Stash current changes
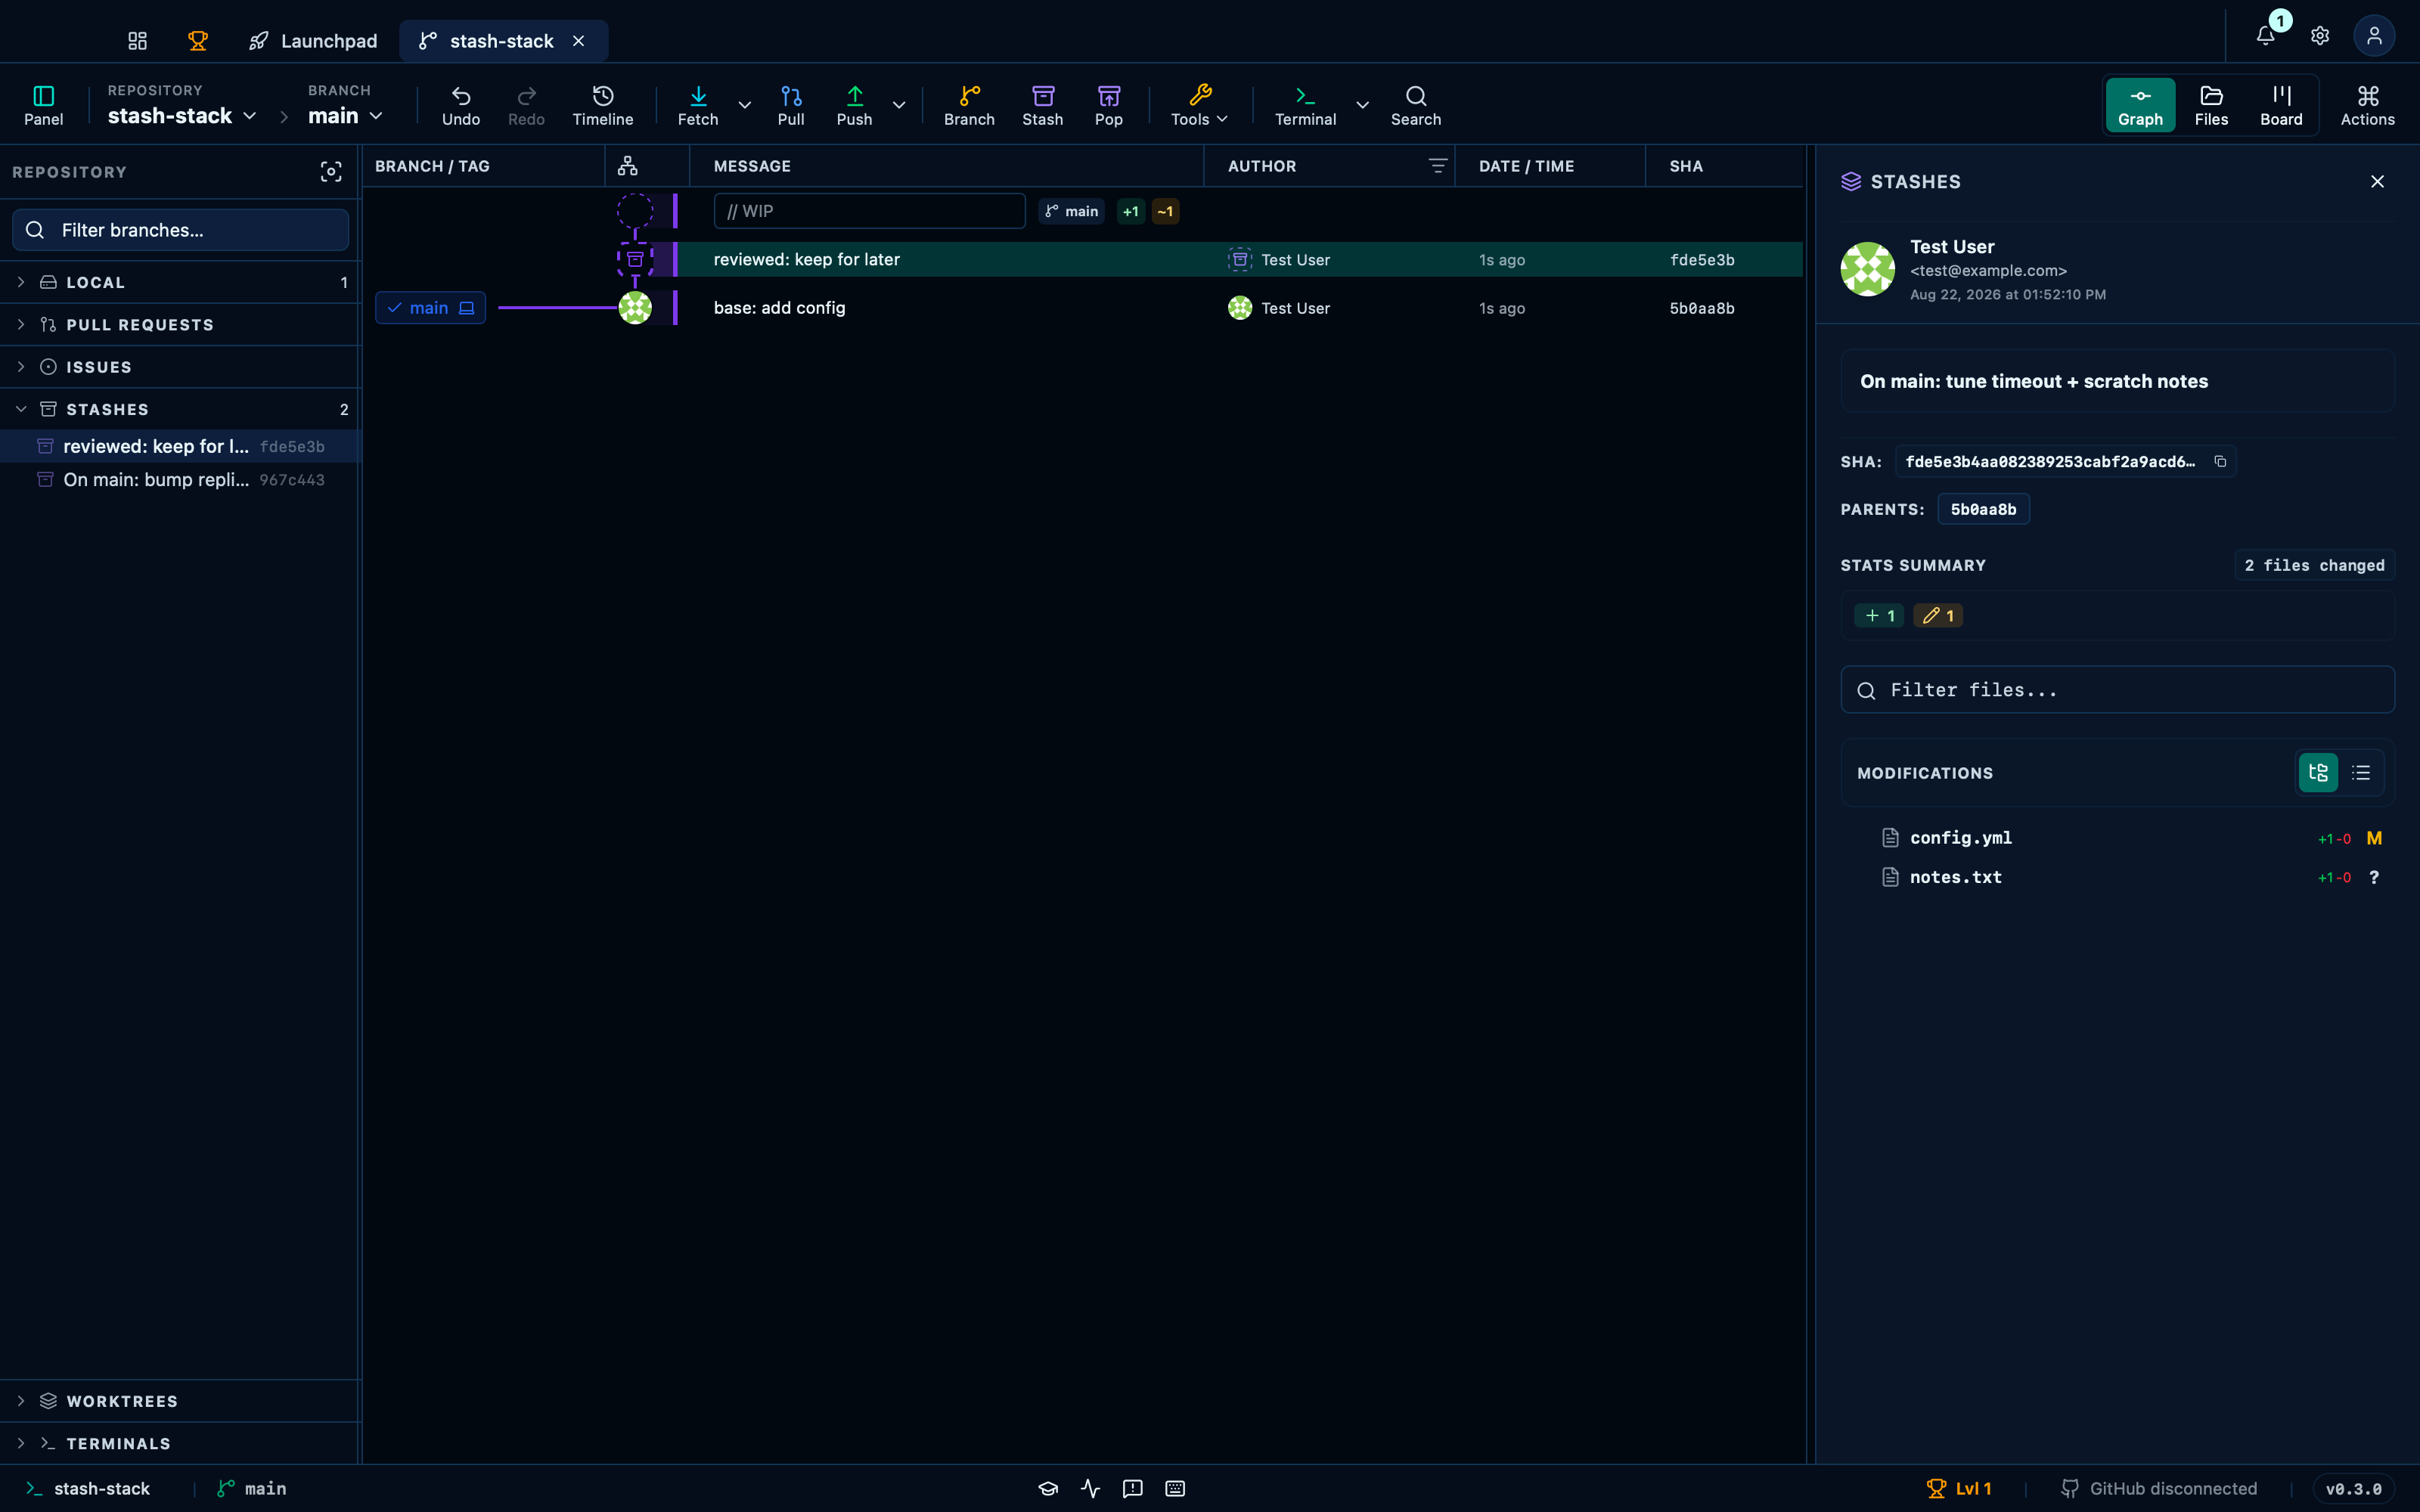This screenshot has width=2420, height=1512. (1042, 105)
